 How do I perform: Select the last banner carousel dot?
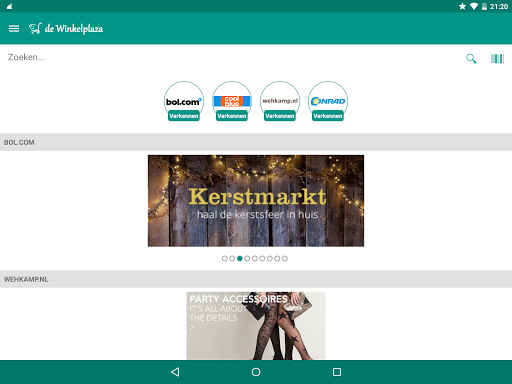click(285, 258)
